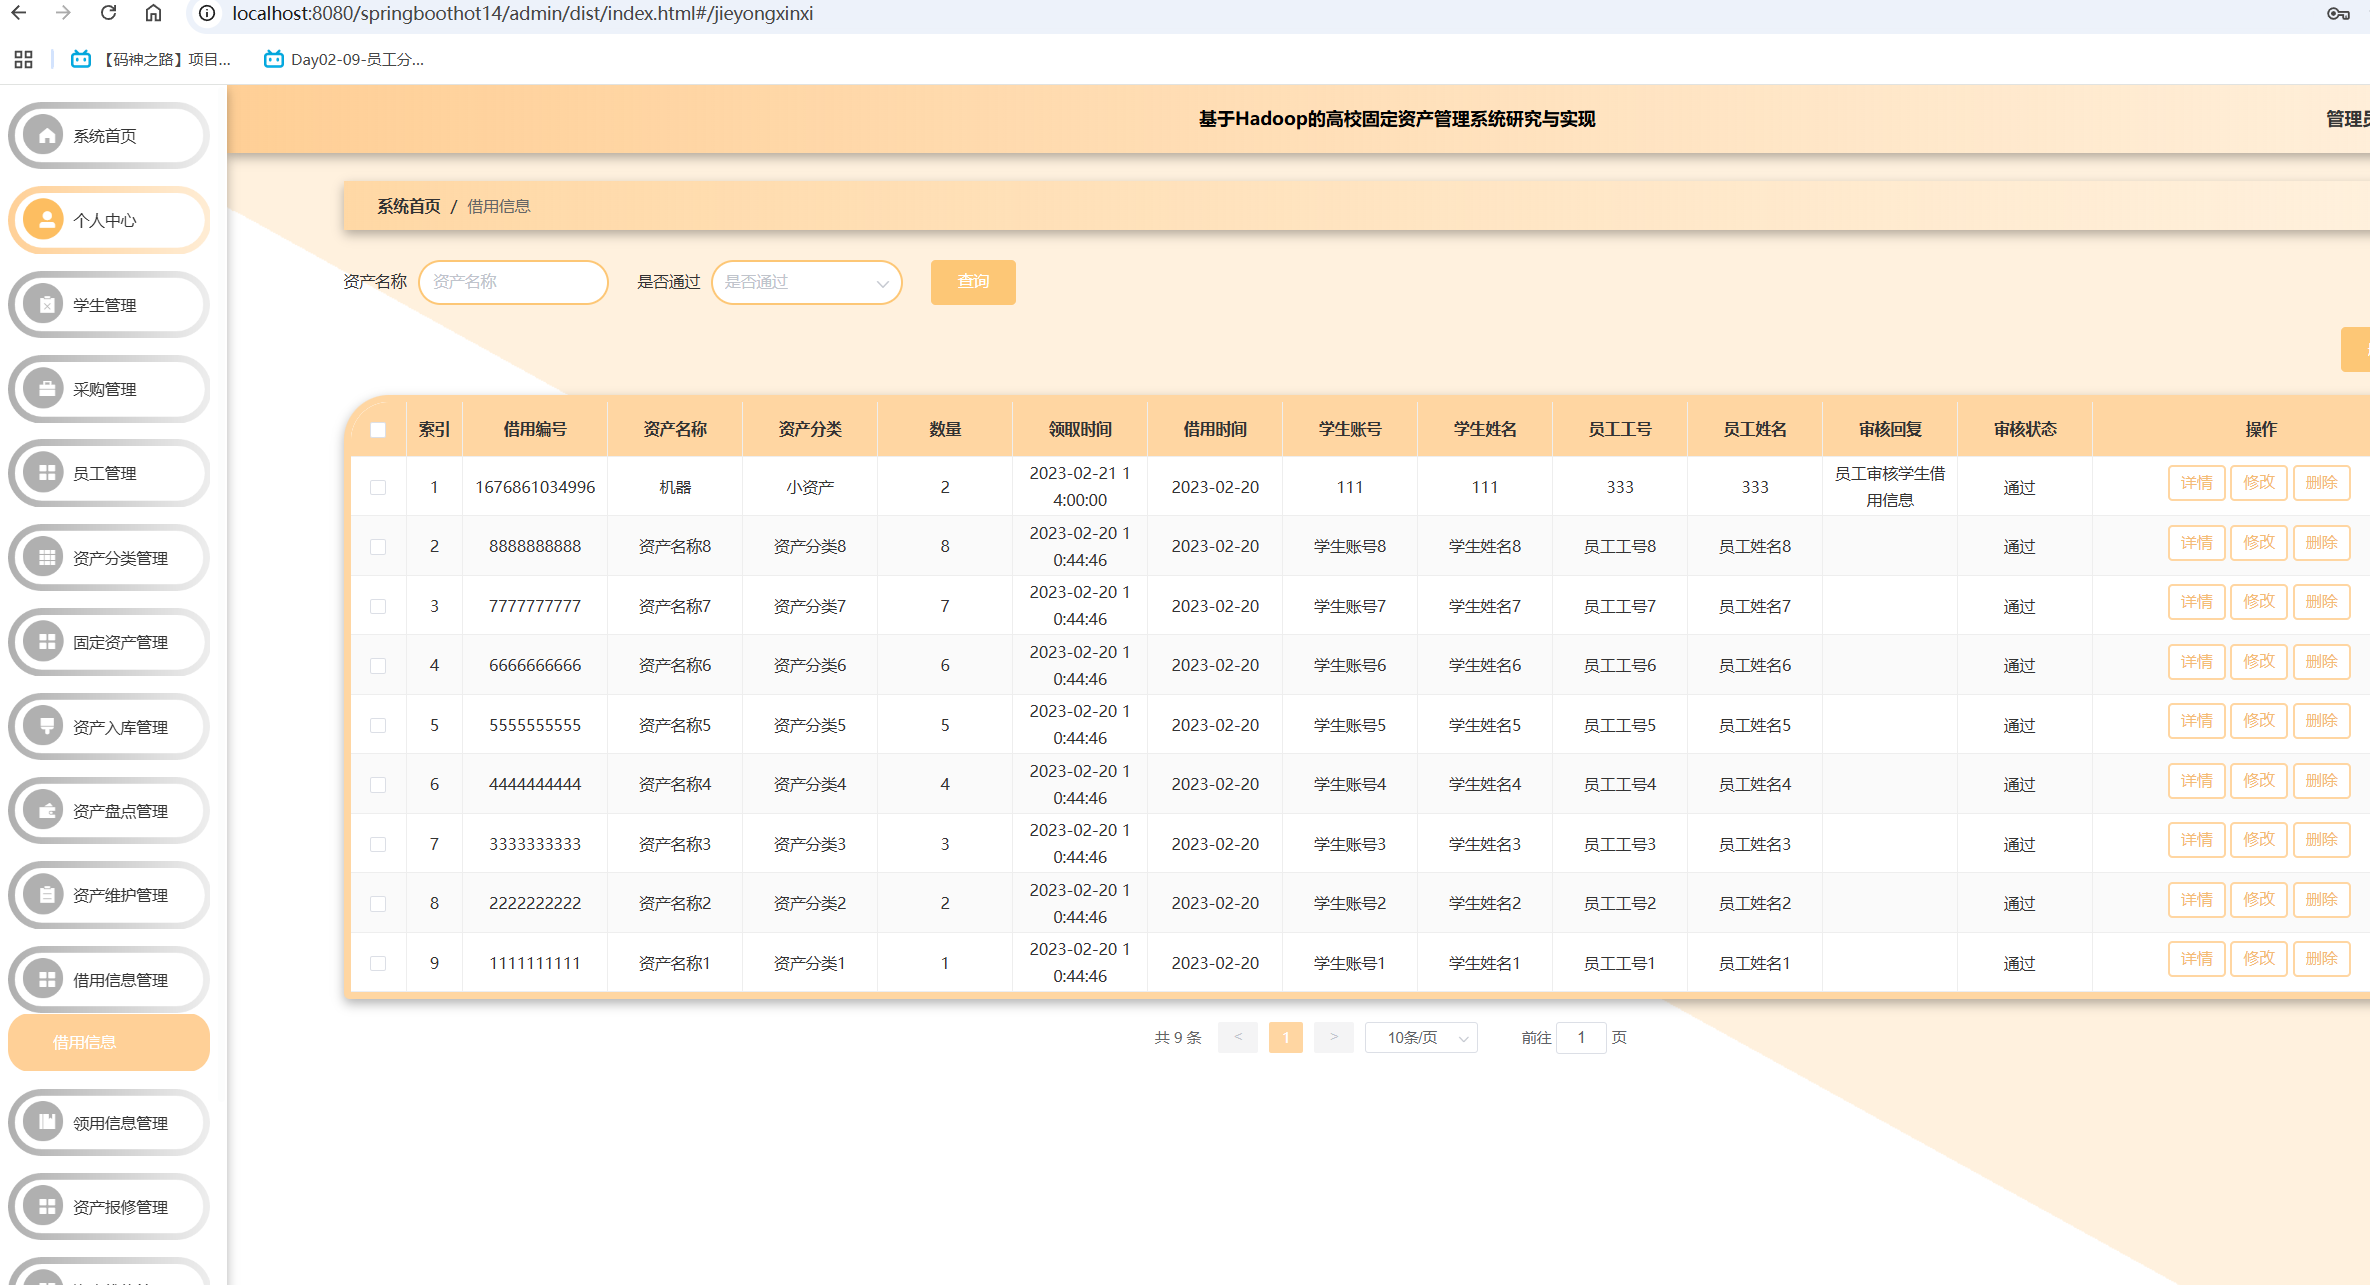Click the browser address bar URL
Viewport: 2370px width, 1285px height.
(522, 13)
